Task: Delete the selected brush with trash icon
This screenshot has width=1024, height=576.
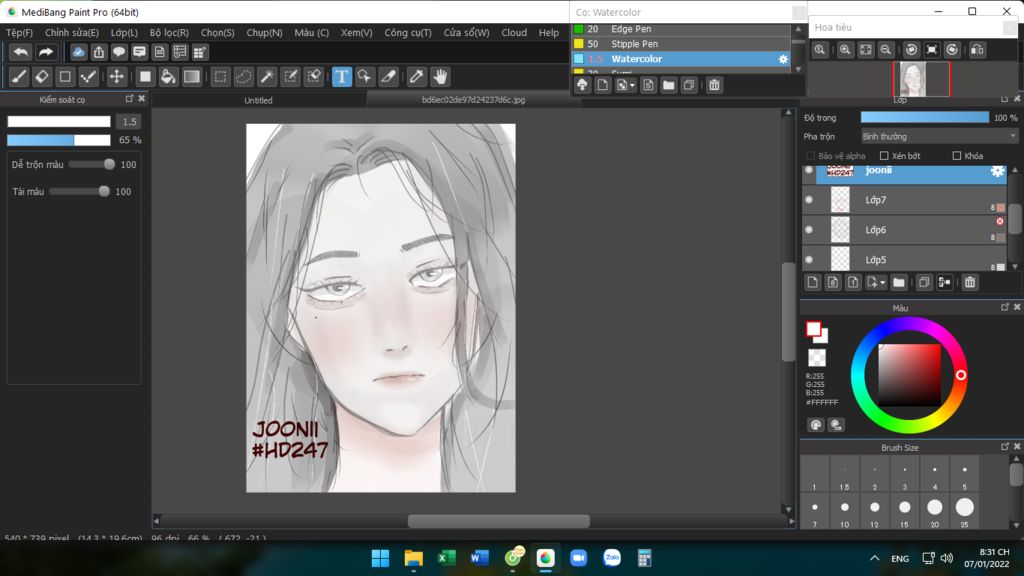Action: 714,85
